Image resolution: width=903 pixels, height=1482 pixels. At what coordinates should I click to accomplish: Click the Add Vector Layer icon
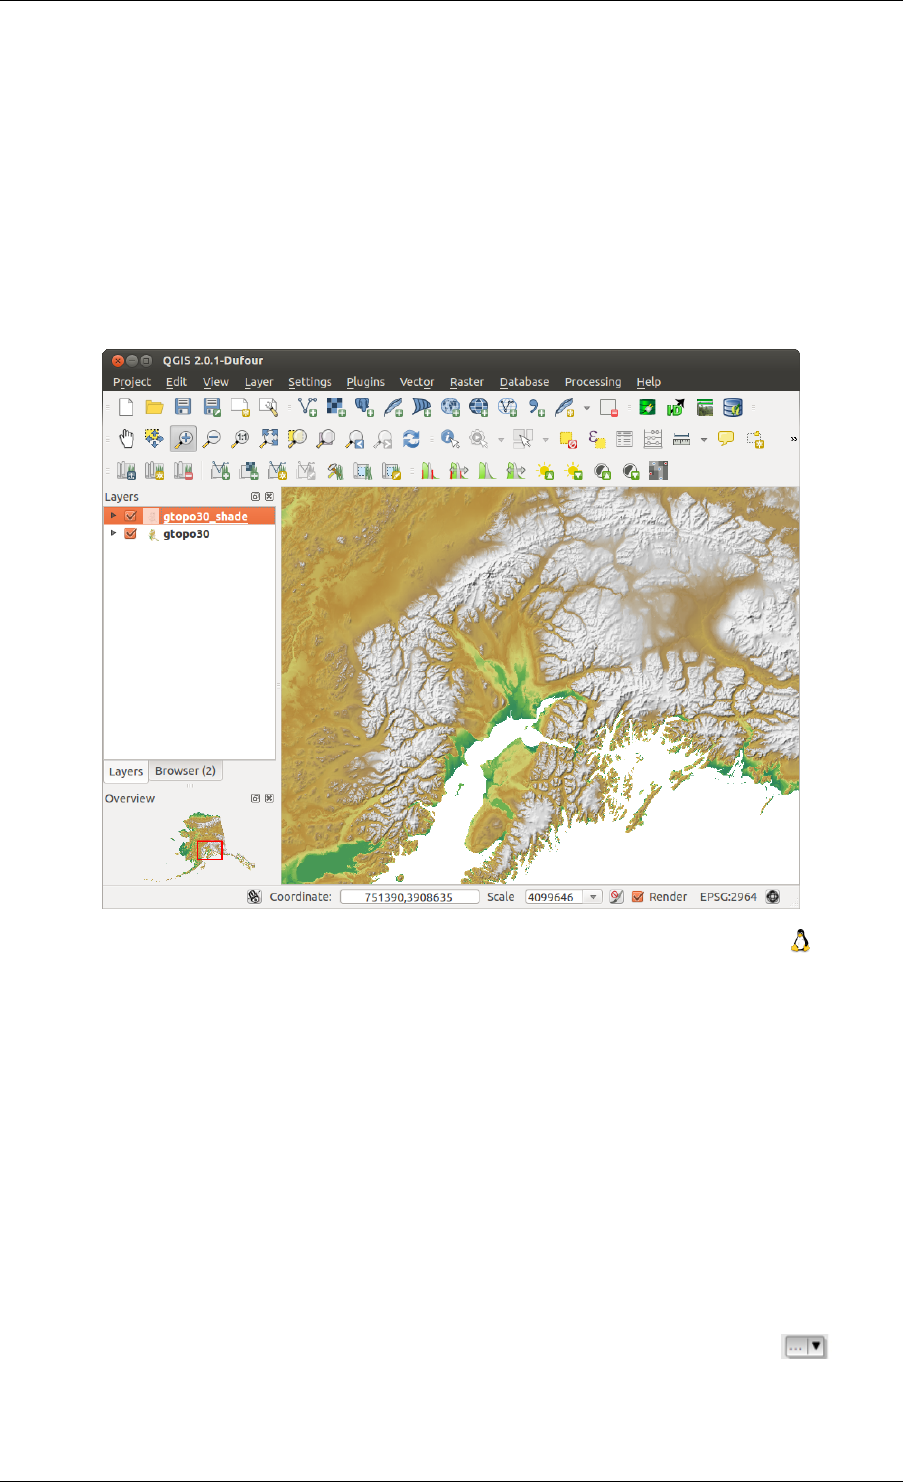(308, 407)
